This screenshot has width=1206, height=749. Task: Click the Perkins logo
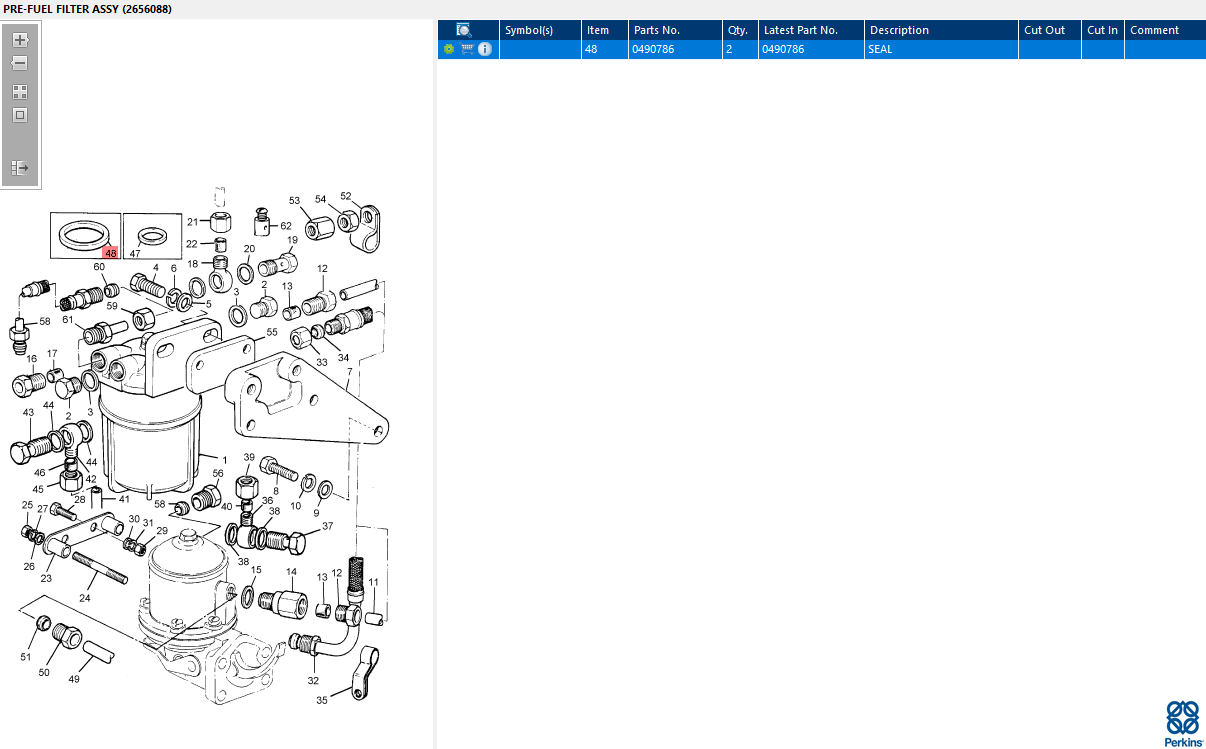(1182, 723)
